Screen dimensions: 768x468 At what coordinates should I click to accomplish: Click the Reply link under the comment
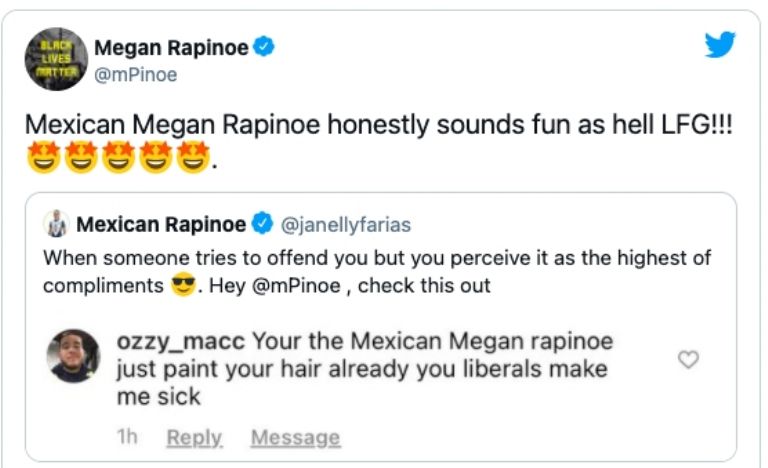[x=194, y=438]
